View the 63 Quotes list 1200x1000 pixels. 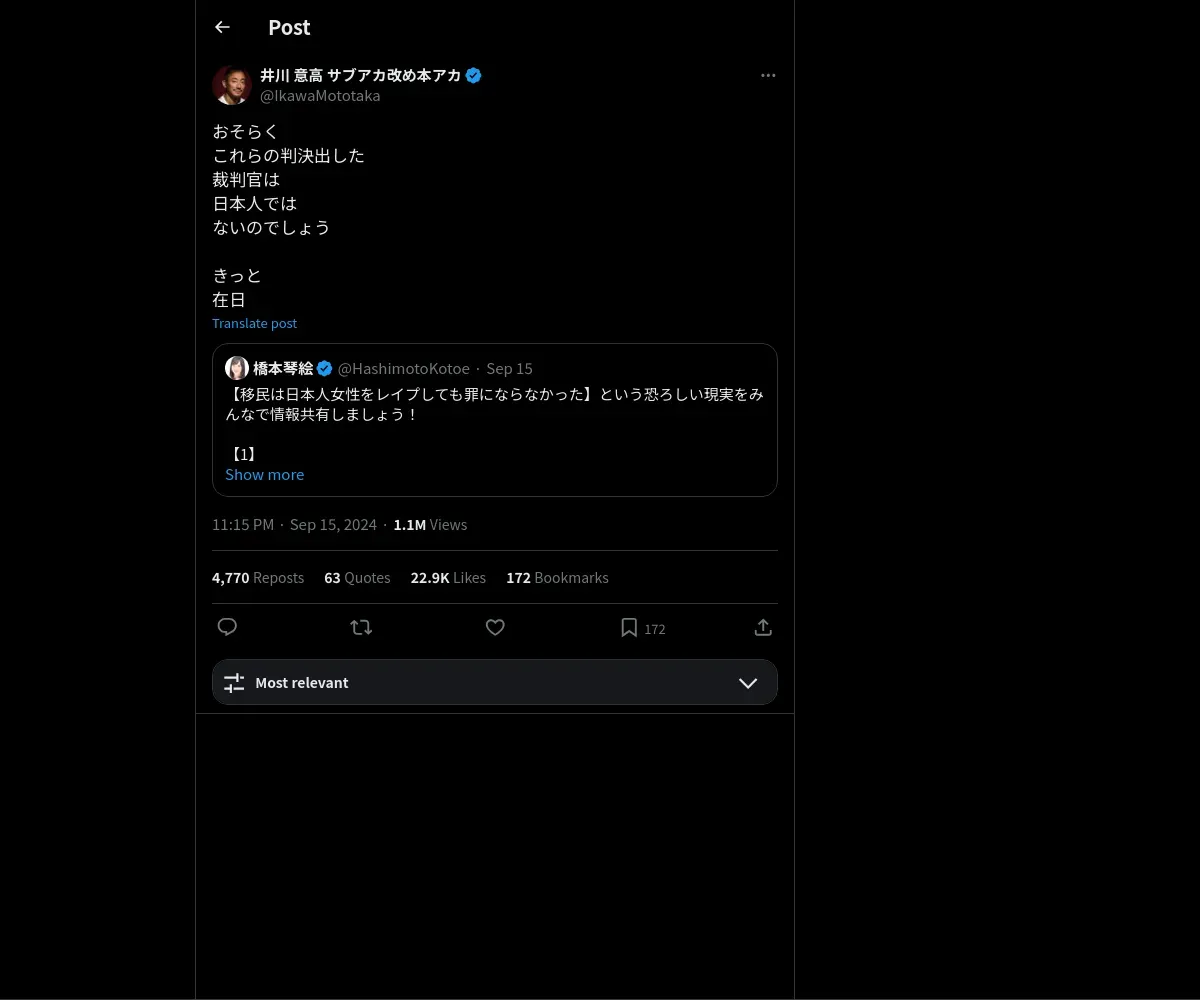tap(357, 578)
